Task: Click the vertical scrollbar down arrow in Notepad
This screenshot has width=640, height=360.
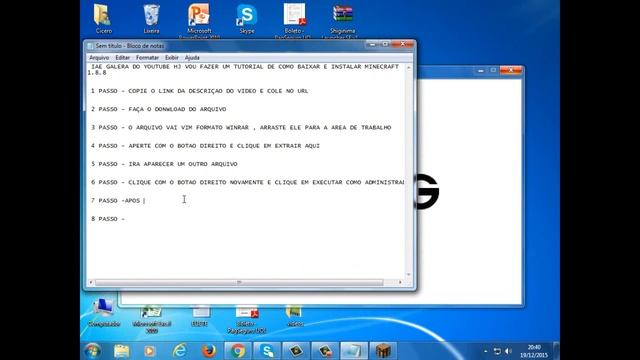Action: pos(409,275)
